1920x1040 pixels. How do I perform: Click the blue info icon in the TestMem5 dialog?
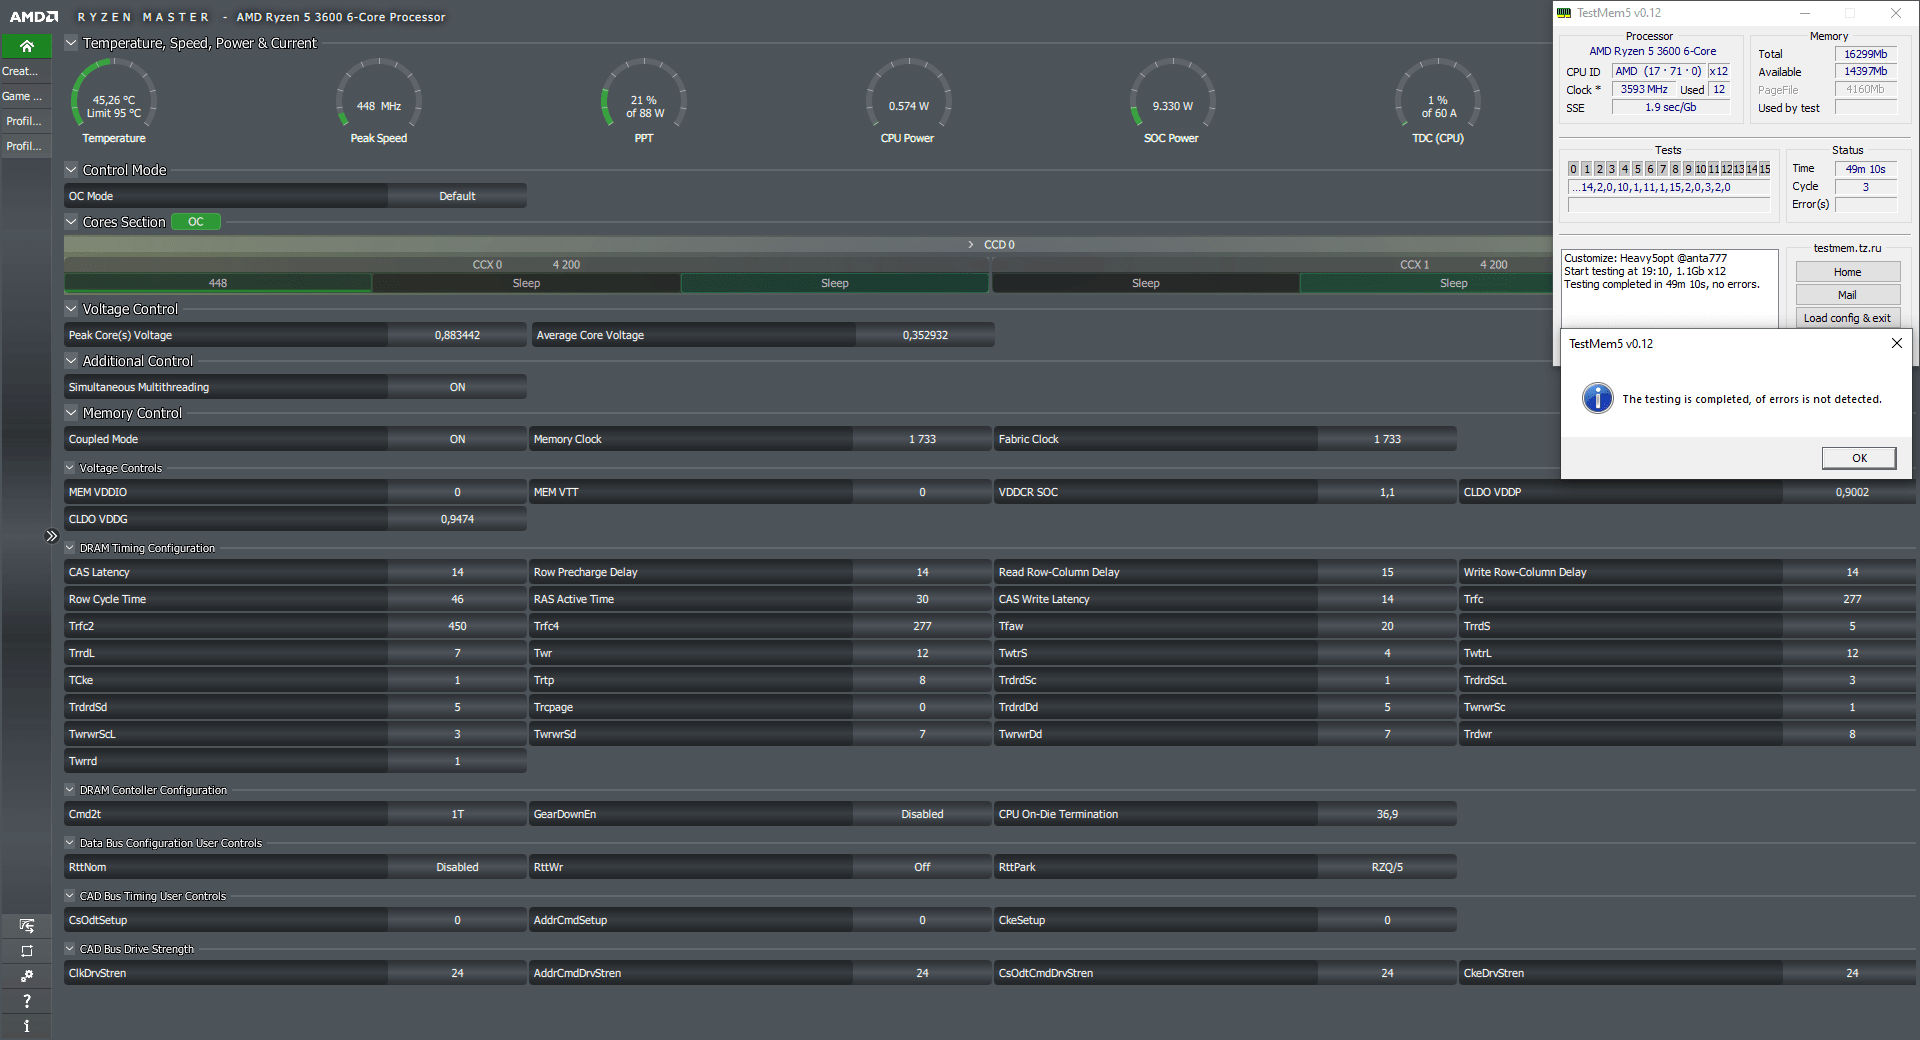pyautogui.click(x=1597, y=398)
